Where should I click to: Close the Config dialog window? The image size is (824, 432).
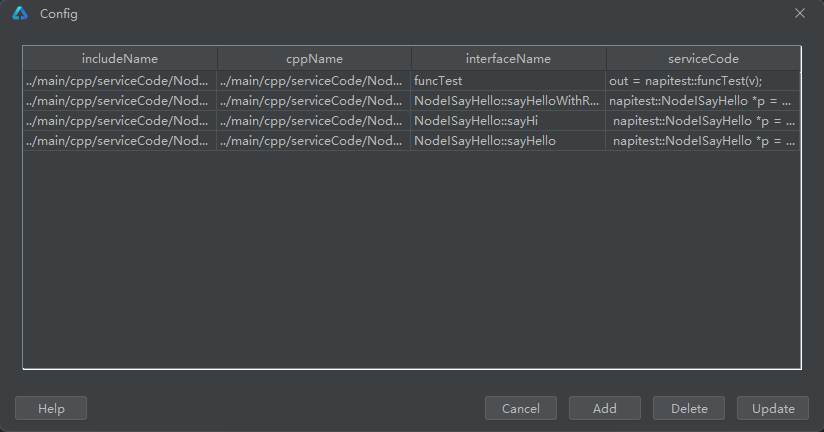coord(799,13)
